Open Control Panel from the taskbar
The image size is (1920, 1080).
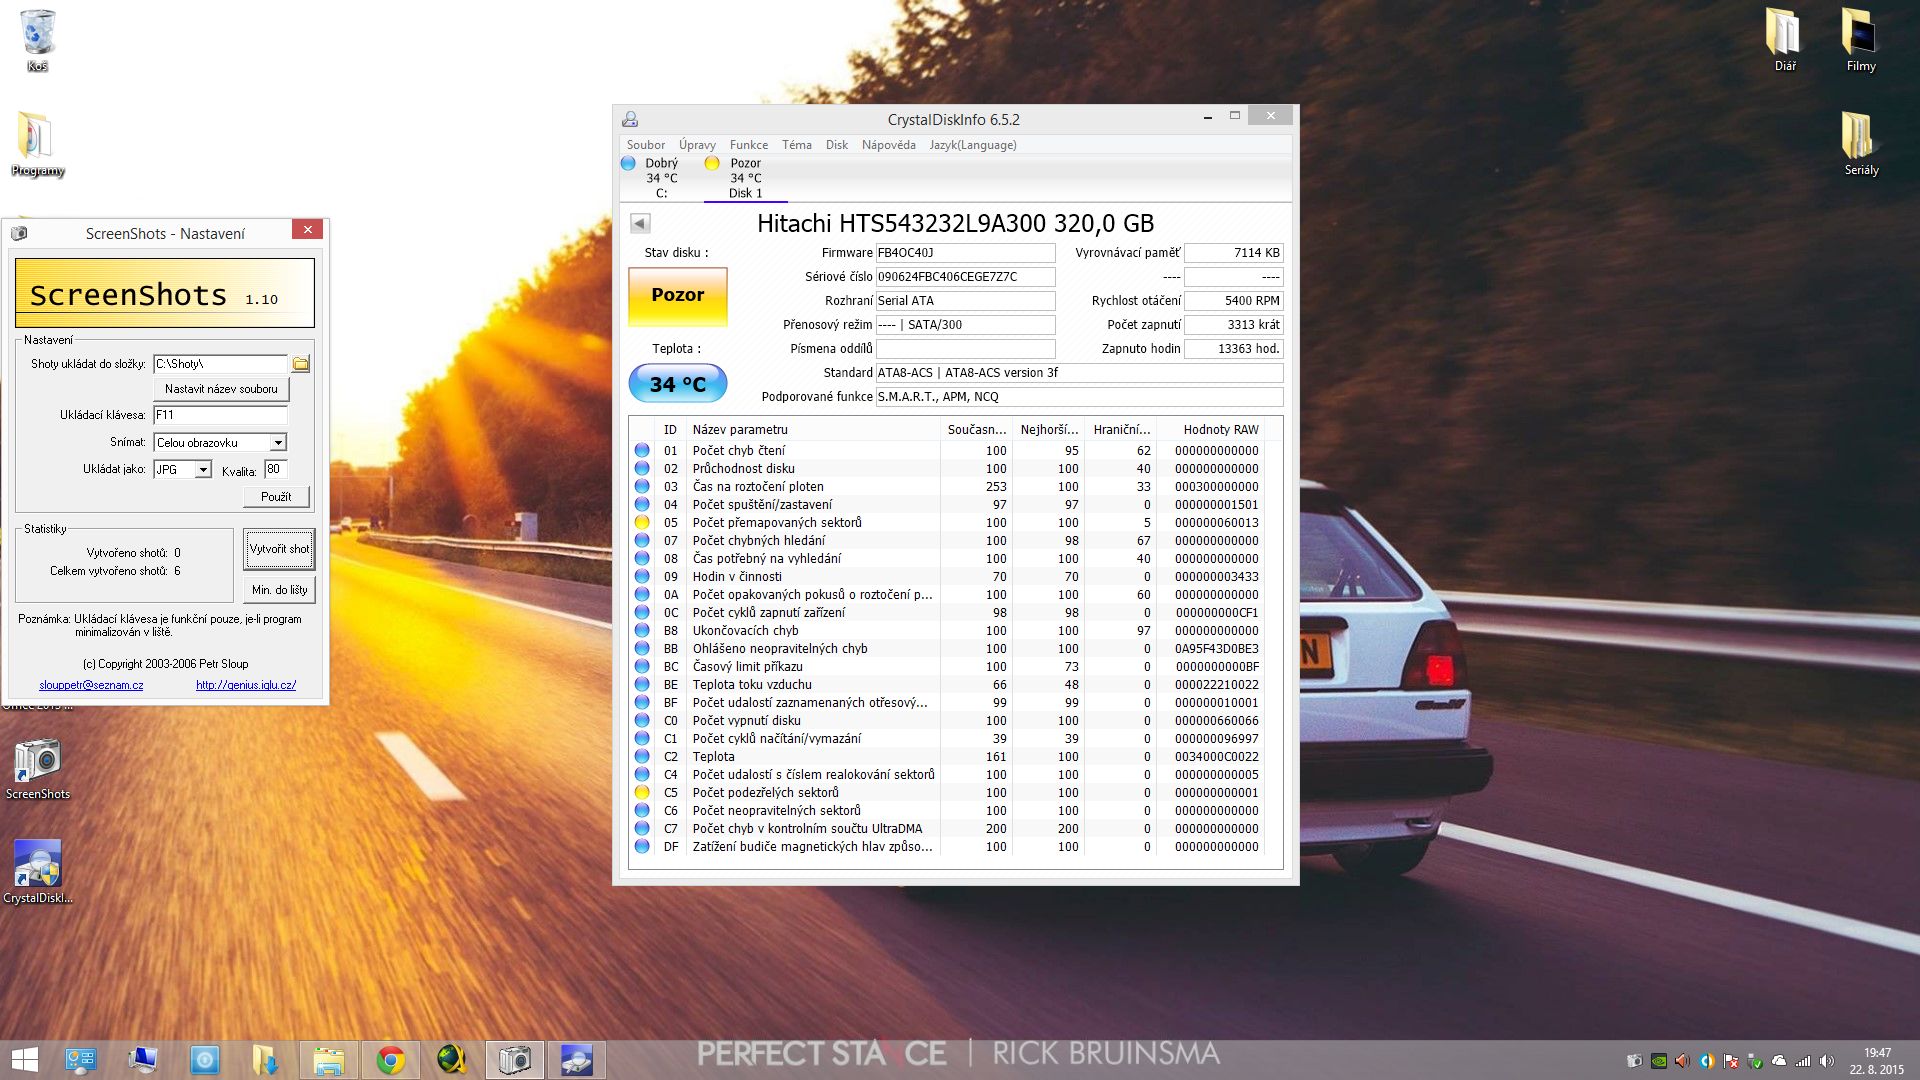pos(80,1060)
